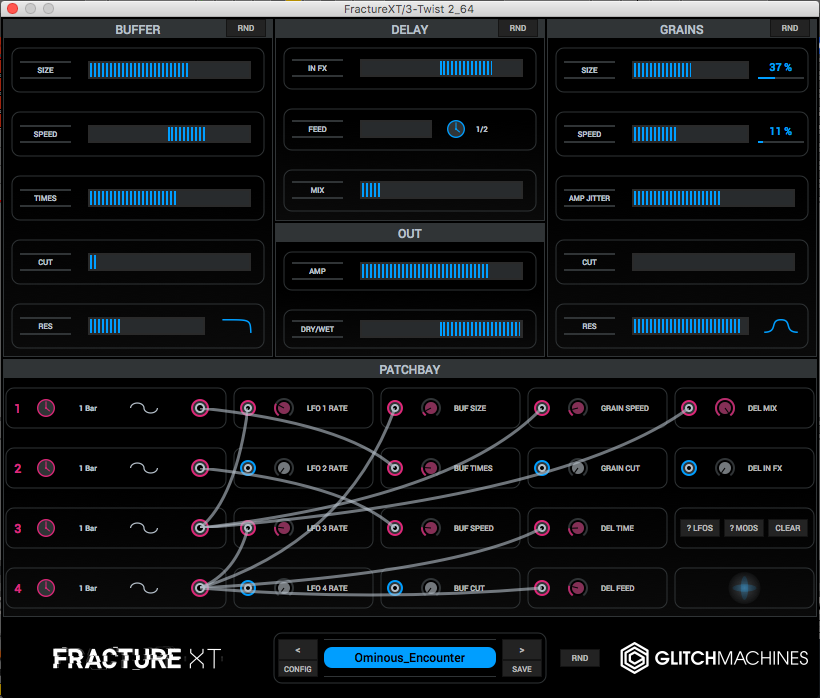This screenshot has height=698, width=820.
Task: Click the DEL TIME input jack
Action: (x=542, y=528)
